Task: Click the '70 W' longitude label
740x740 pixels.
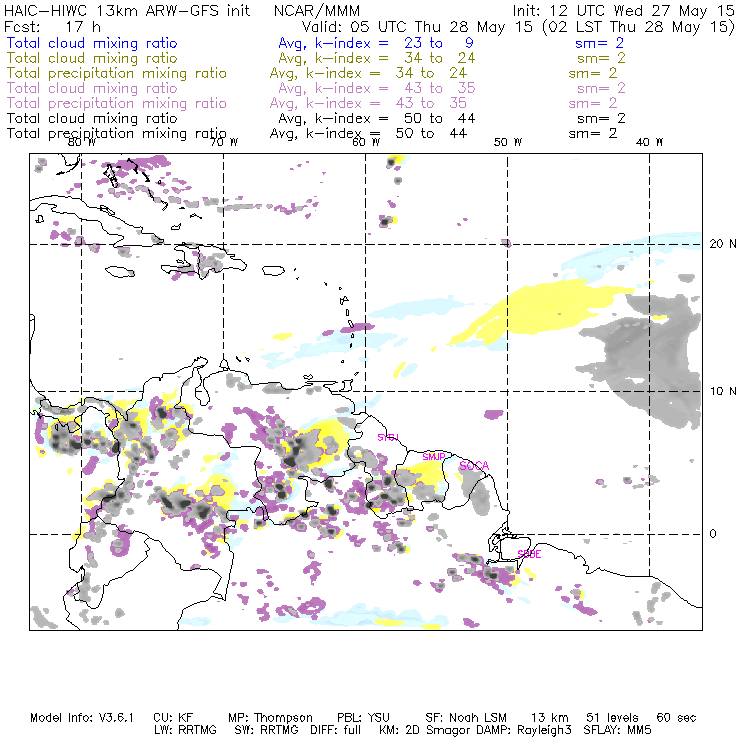Action: point(224,142)
